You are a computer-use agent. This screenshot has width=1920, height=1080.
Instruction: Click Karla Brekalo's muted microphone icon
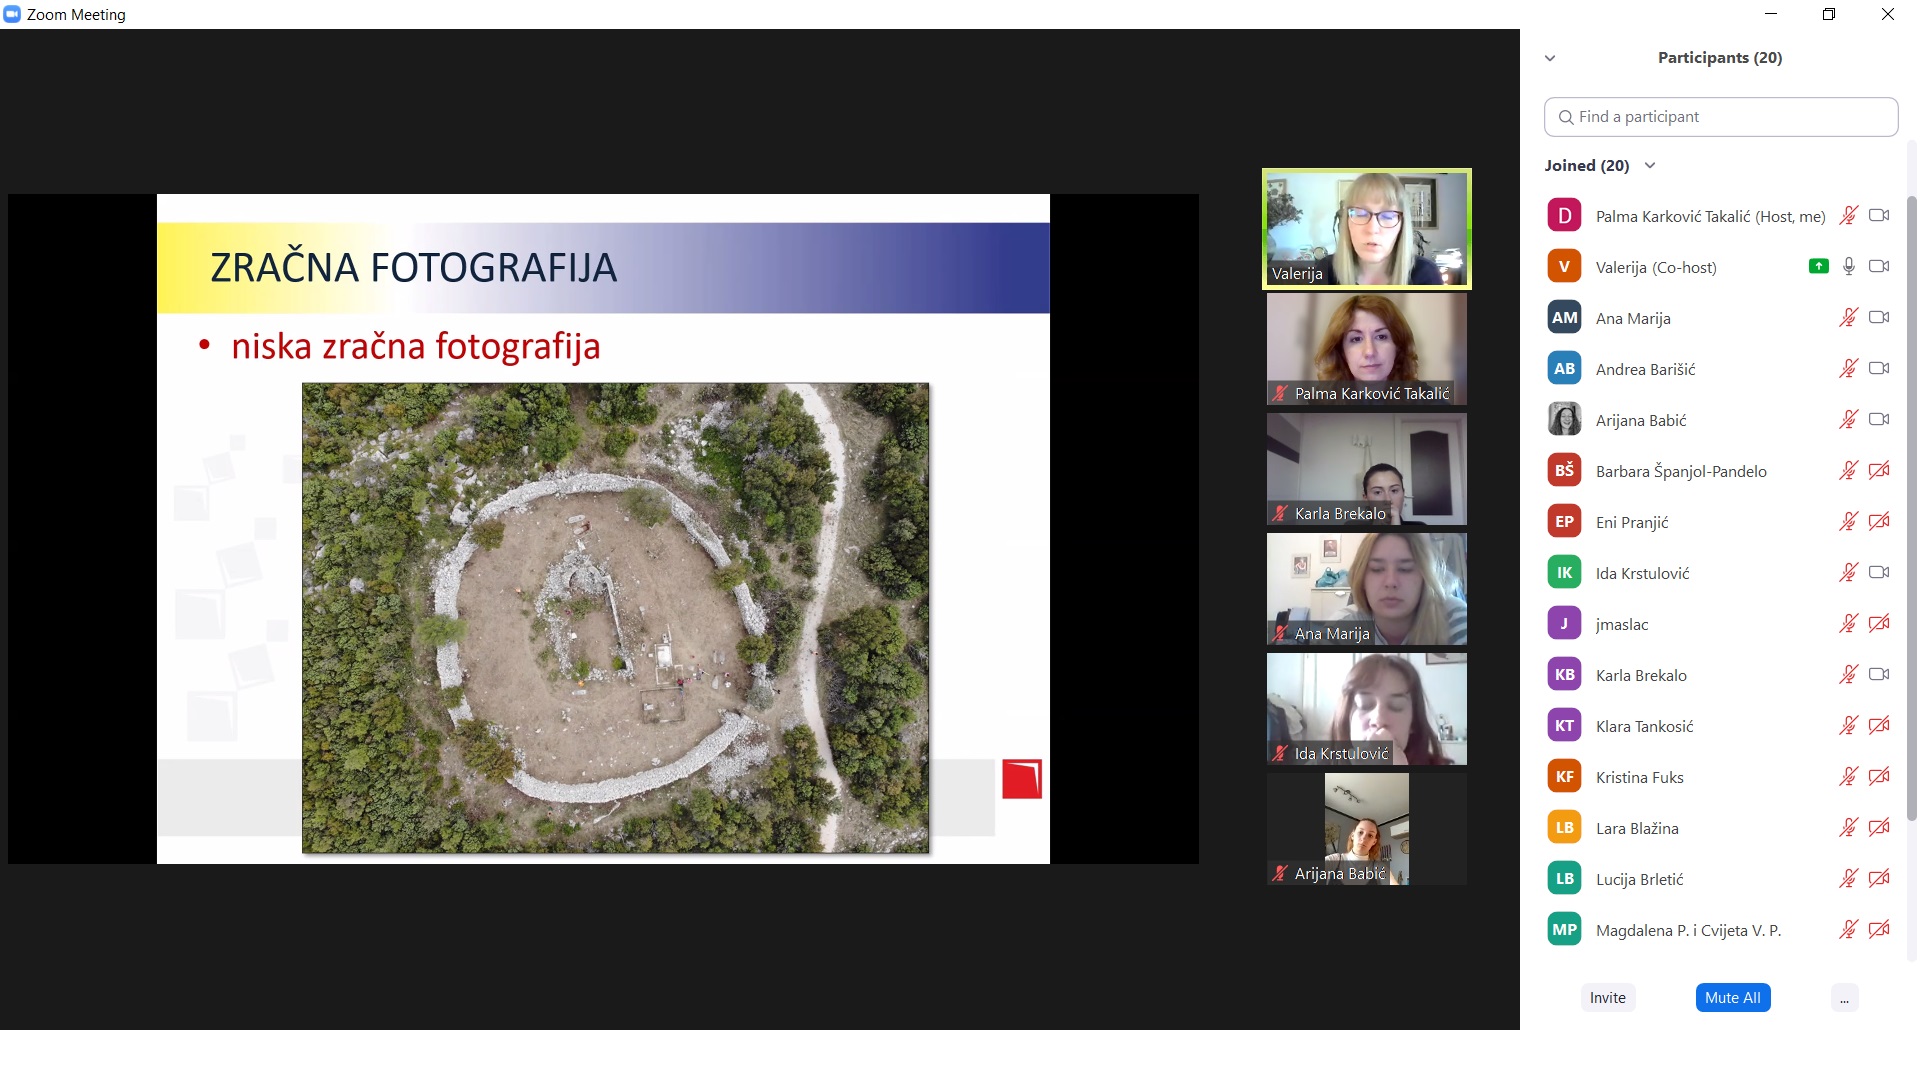point(1849,674)
